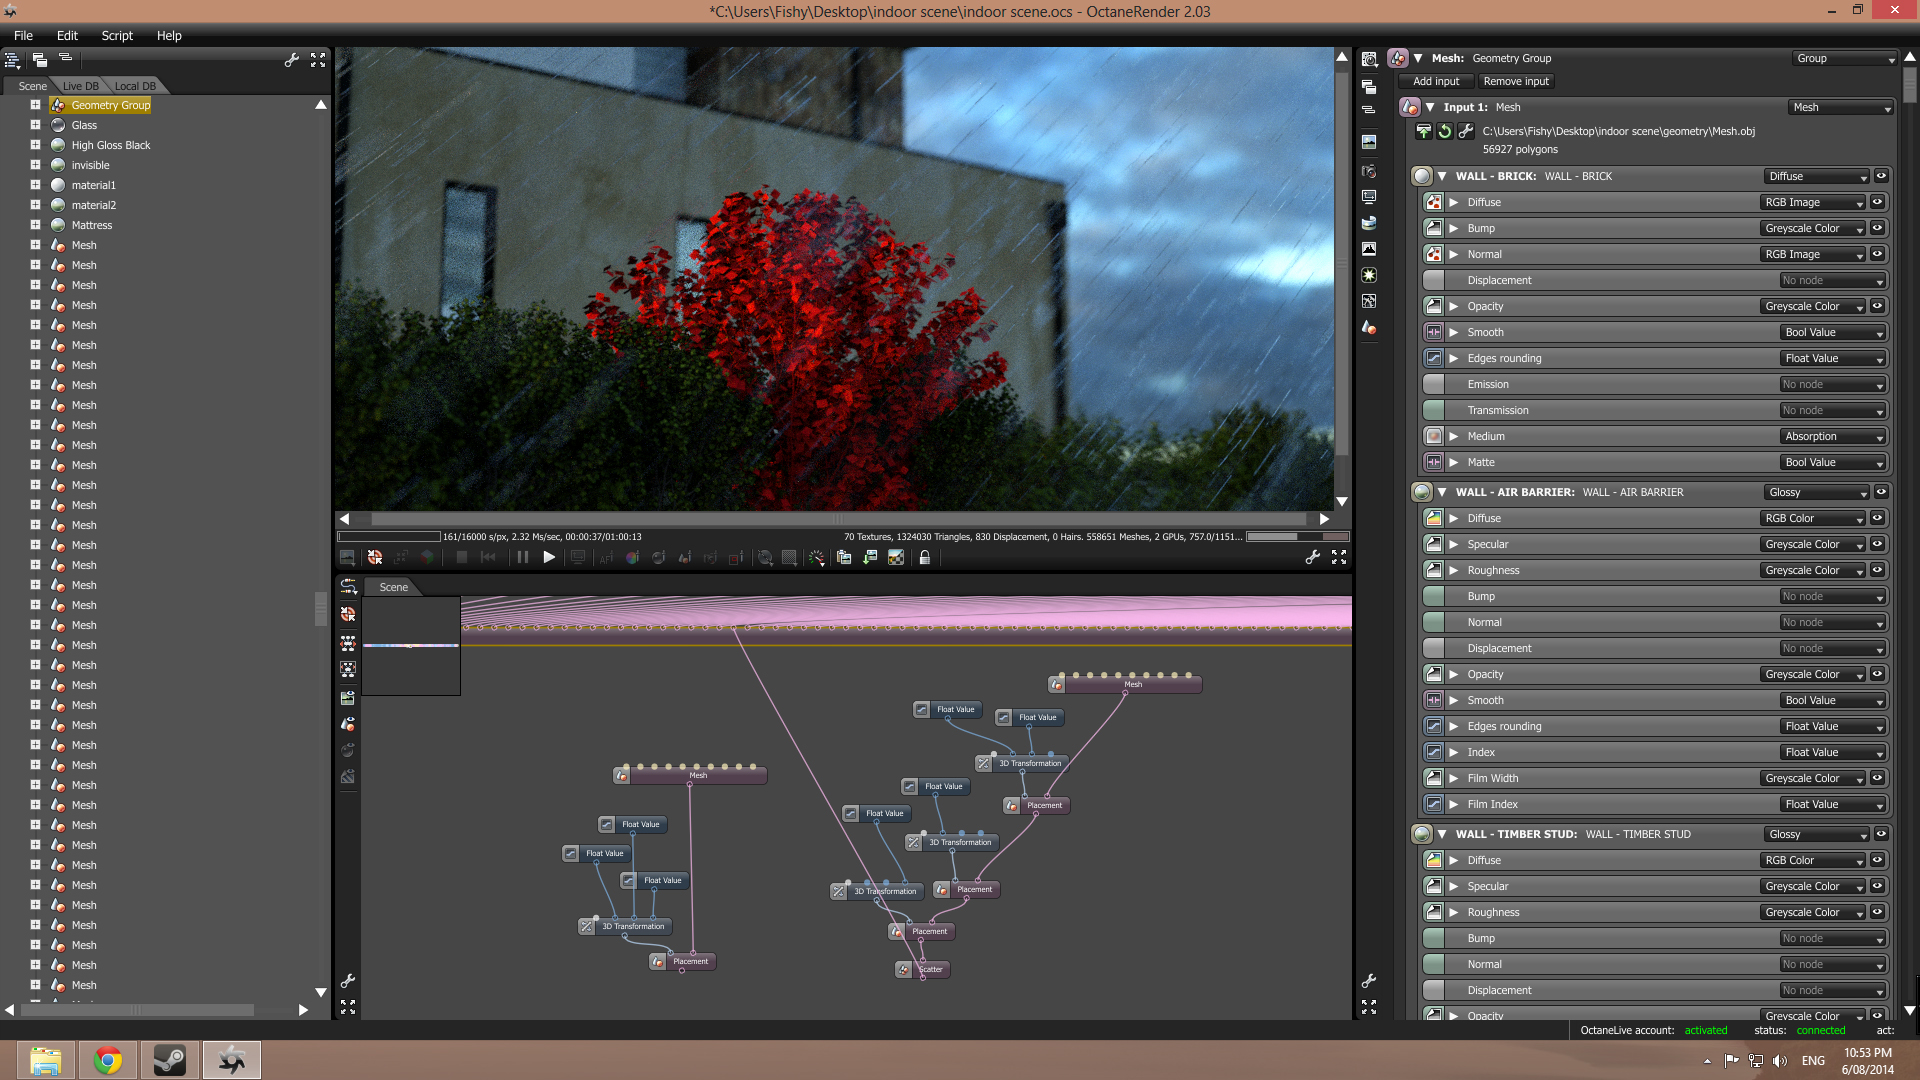Open the WALL - BRICK Diffuse material type dropdown
This screenshot has width=1920, height=1080.
pyautogui.click(x=1816, y=176)
